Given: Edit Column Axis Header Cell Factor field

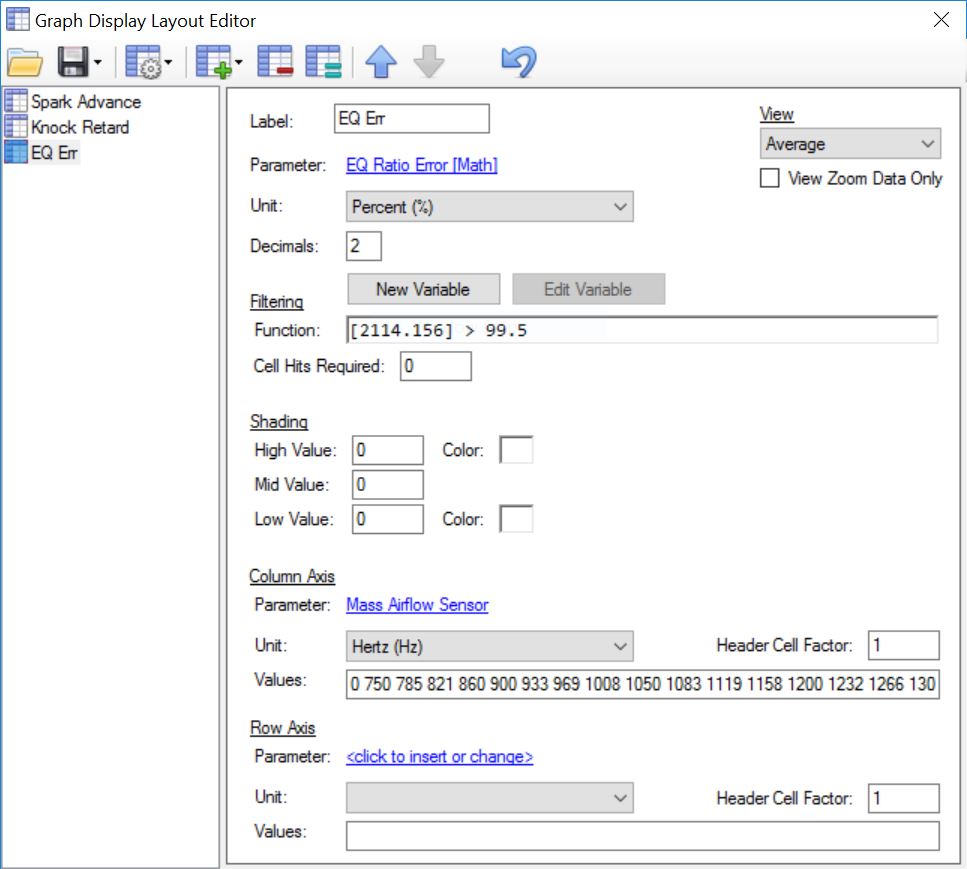Looking at the screenshot, I should [903, 645].
